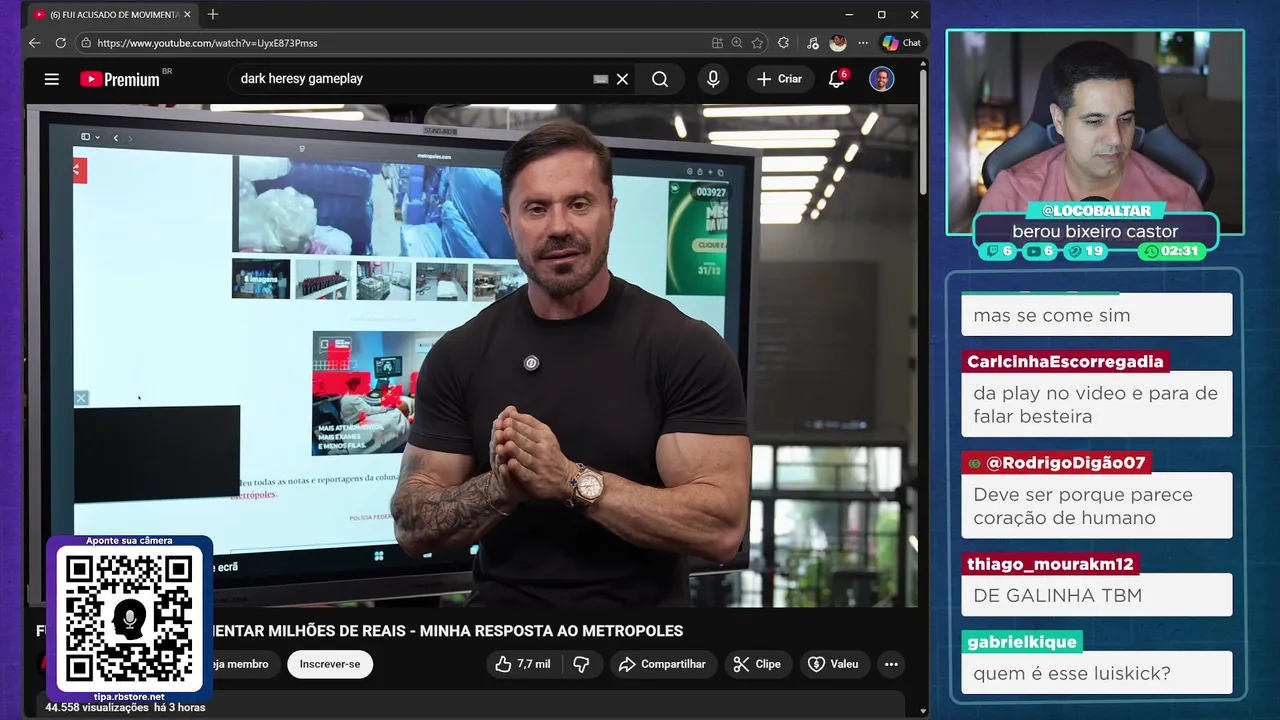Open the YouTube guide hamburger menu
Viewport: 1280px width, 720px height.
[52, 79]
